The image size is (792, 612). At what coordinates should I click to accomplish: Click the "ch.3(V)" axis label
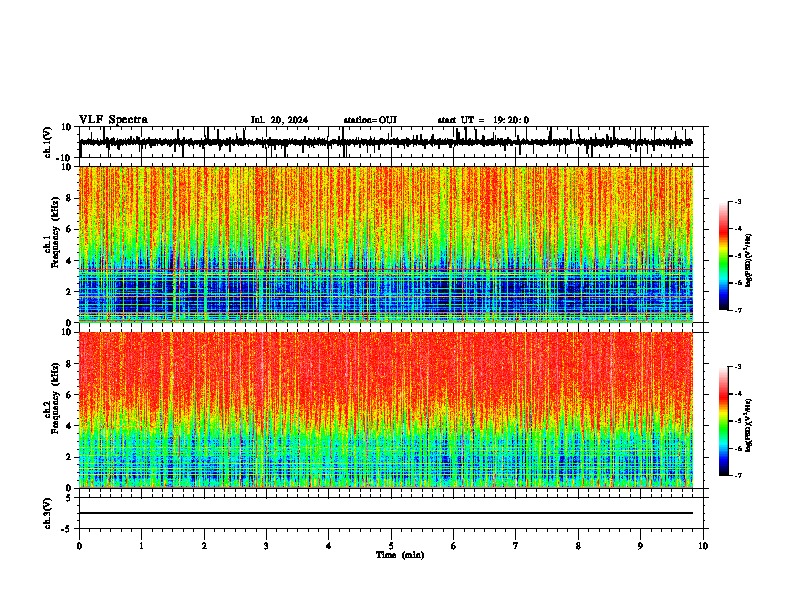point(48,513)
